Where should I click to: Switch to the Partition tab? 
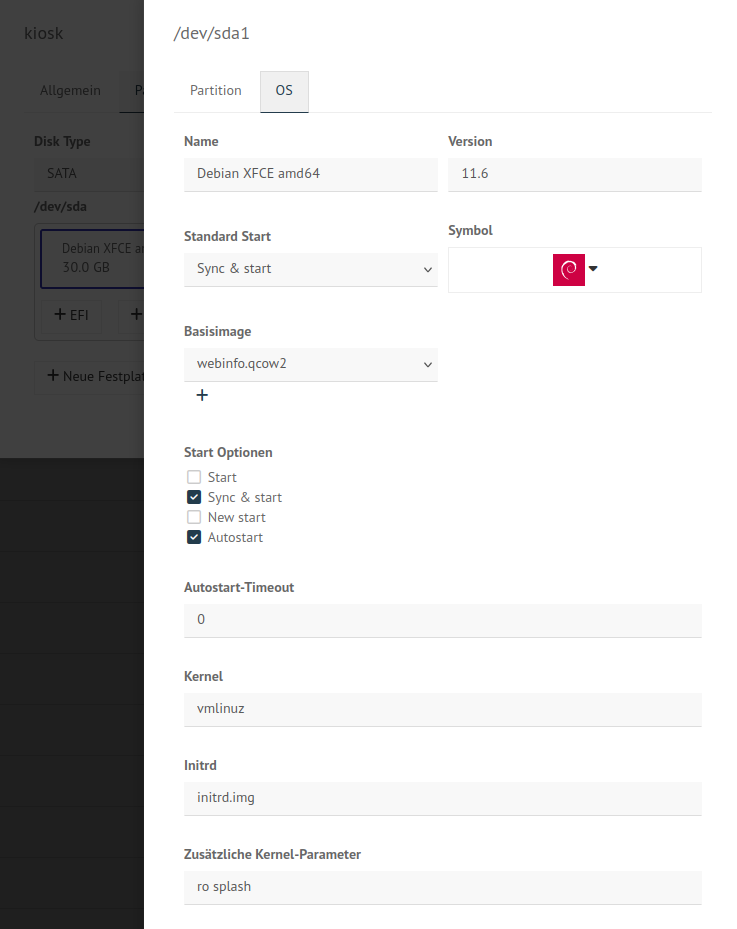[216, 90]
